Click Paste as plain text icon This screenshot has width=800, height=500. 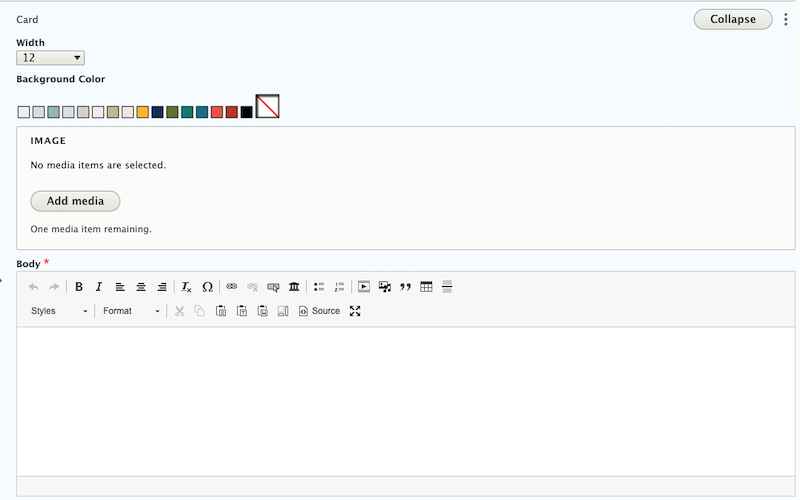(x=242, y=311)
